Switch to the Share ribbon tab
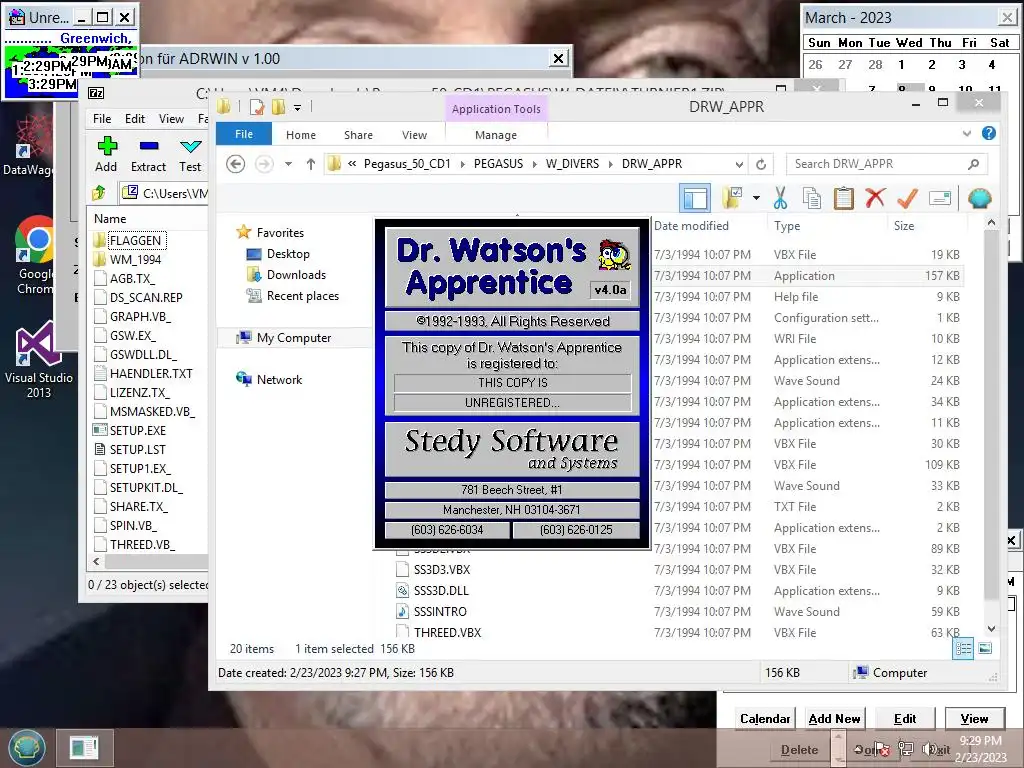 pyautogui.click(x=359, y=135)
